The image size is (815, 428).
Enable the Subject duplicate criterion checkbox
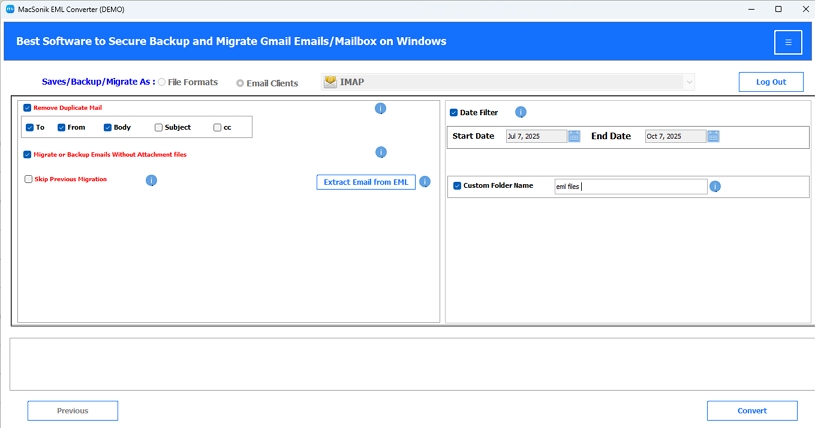(159, 127)
